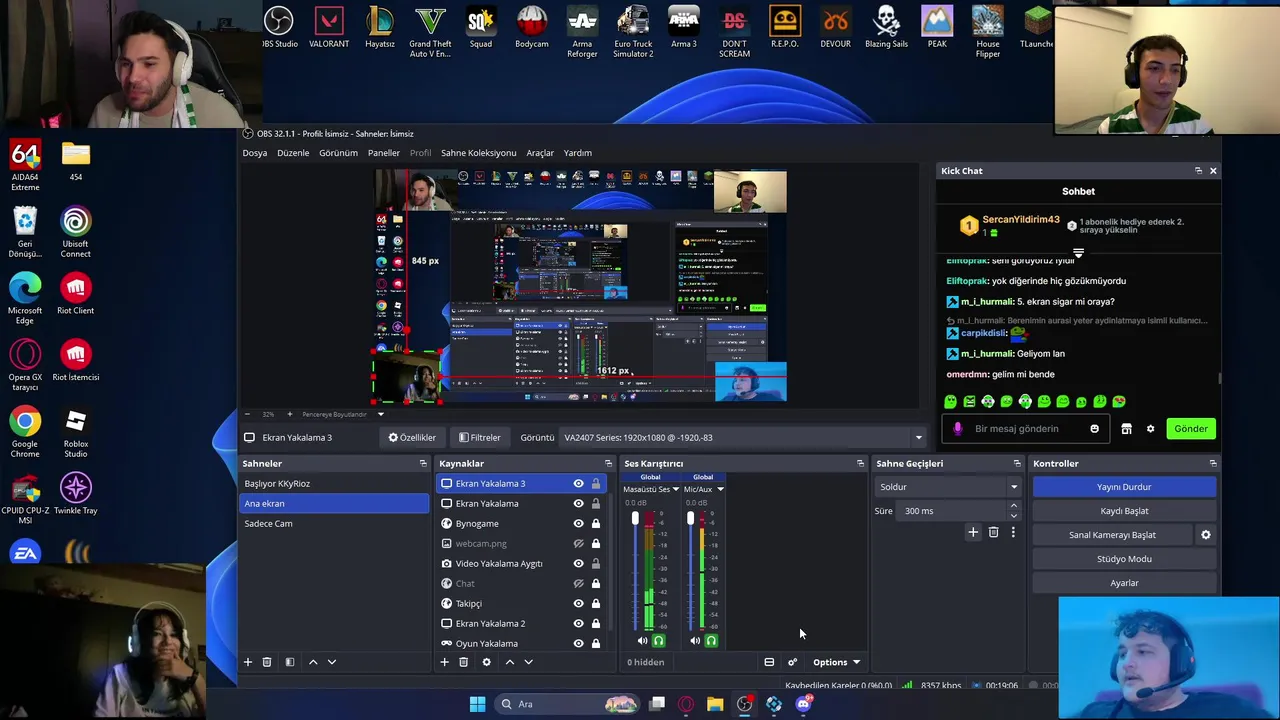
Task: Enable Stüdyo Modu
Action: click(1124, 559)
